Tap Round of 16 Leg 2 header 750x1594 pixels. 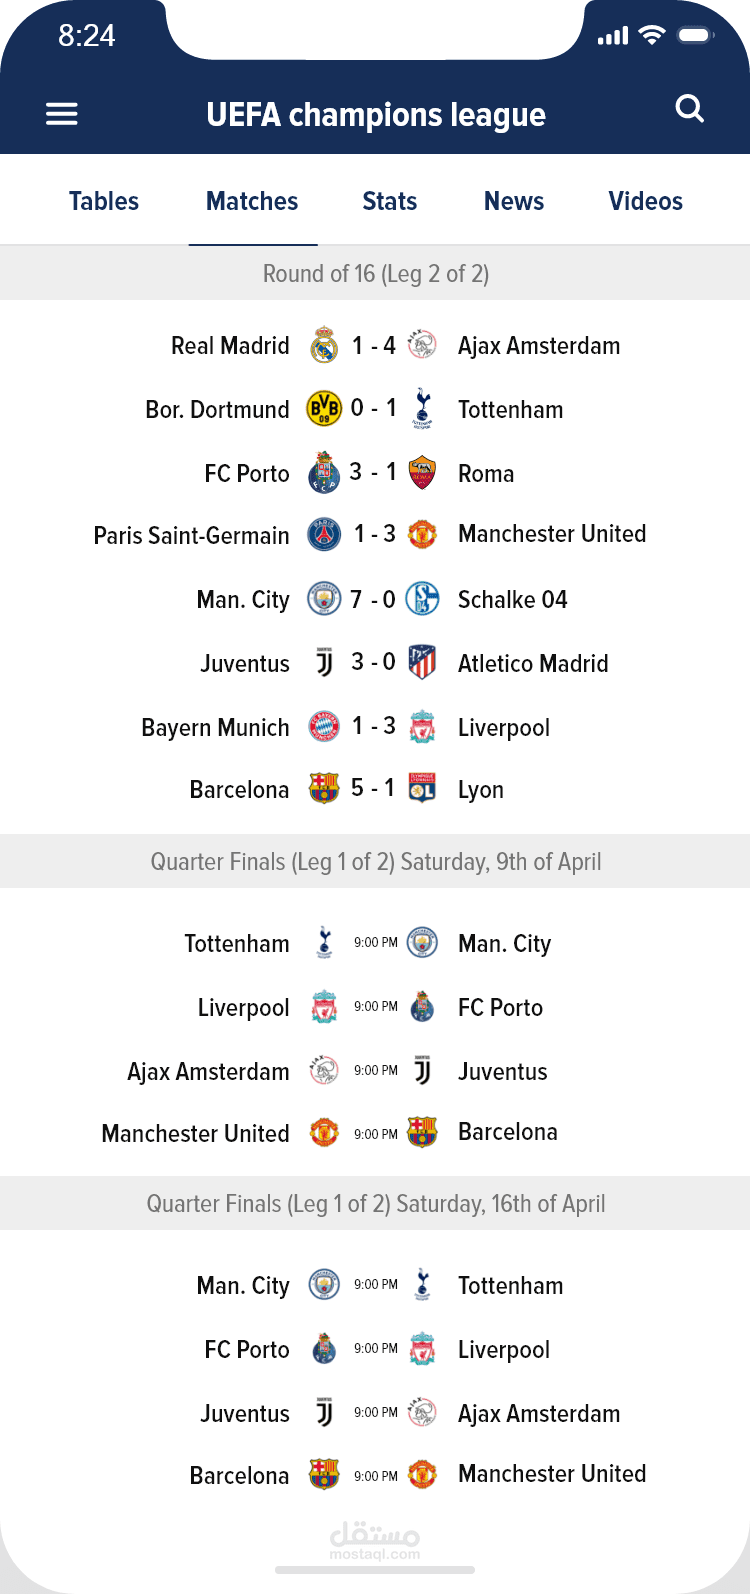(x=375, y=273)
